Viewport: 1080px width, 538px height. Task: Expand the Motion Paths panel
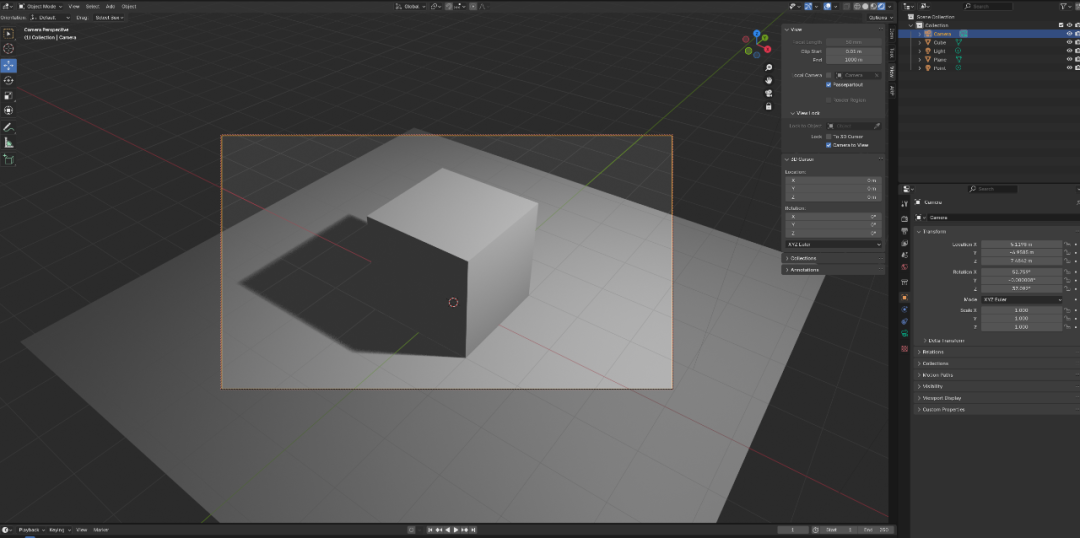point(937,375)
